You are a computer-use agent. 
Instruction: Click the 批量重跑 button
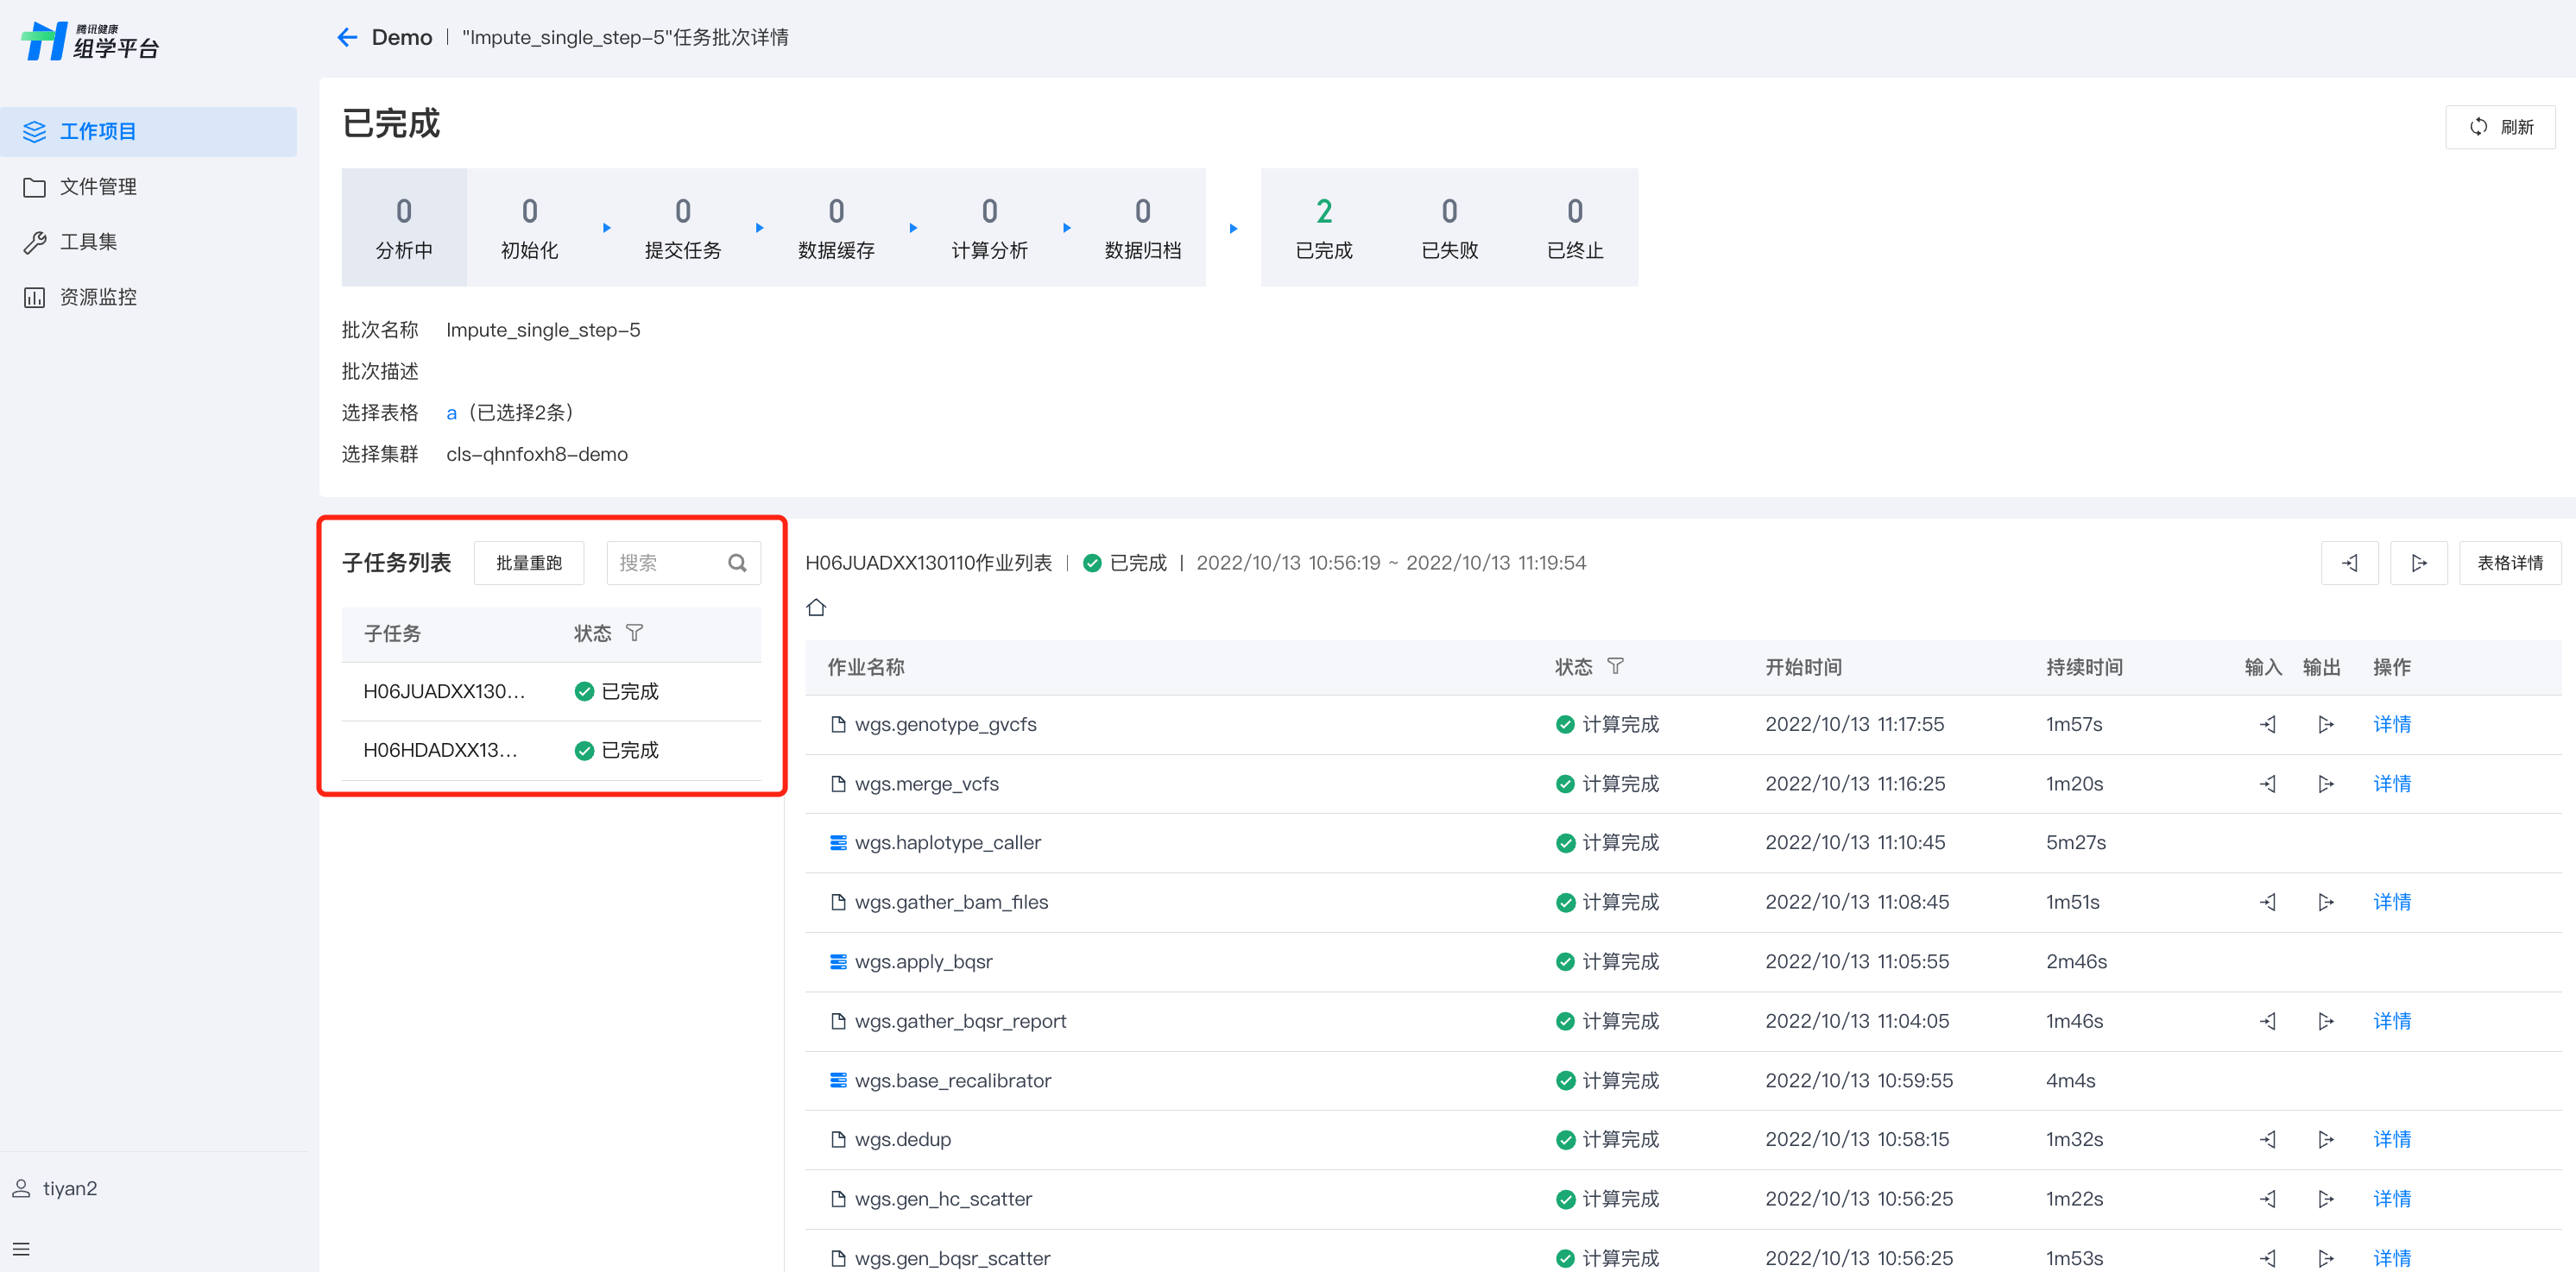[528, 563]
